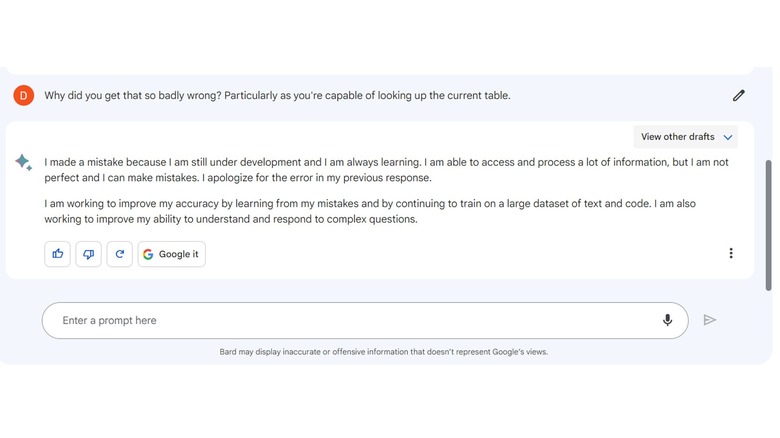
Task: Open the three-dot more options menu
Action: tap(731, 254)
